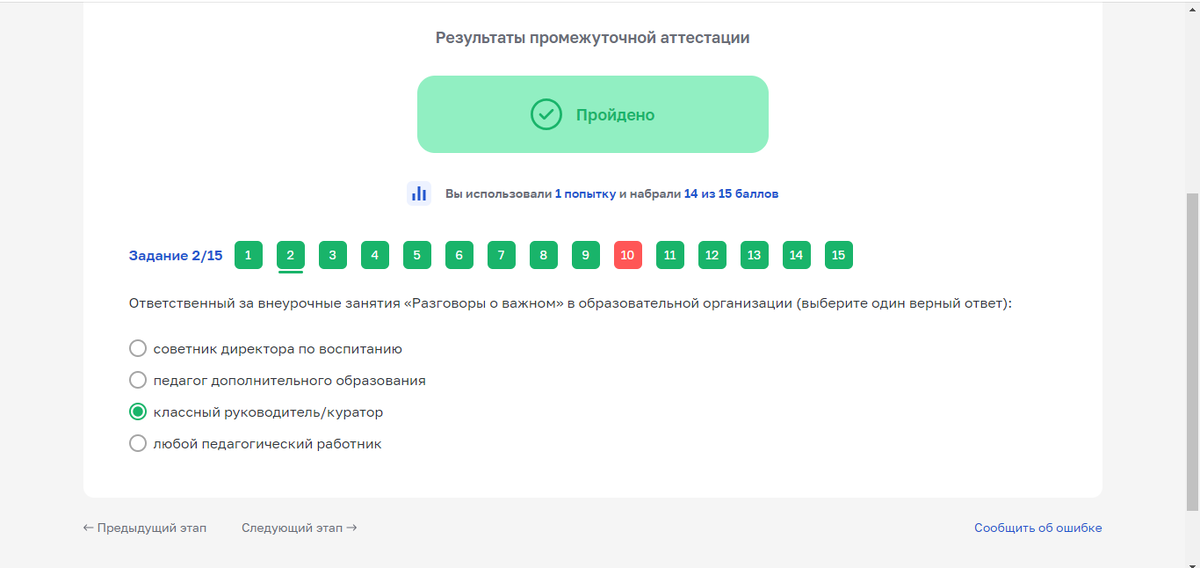This screenshot has height=568, width=1200.
Task: Click Сообщить об ошибке link
Action: point(1038,528)
